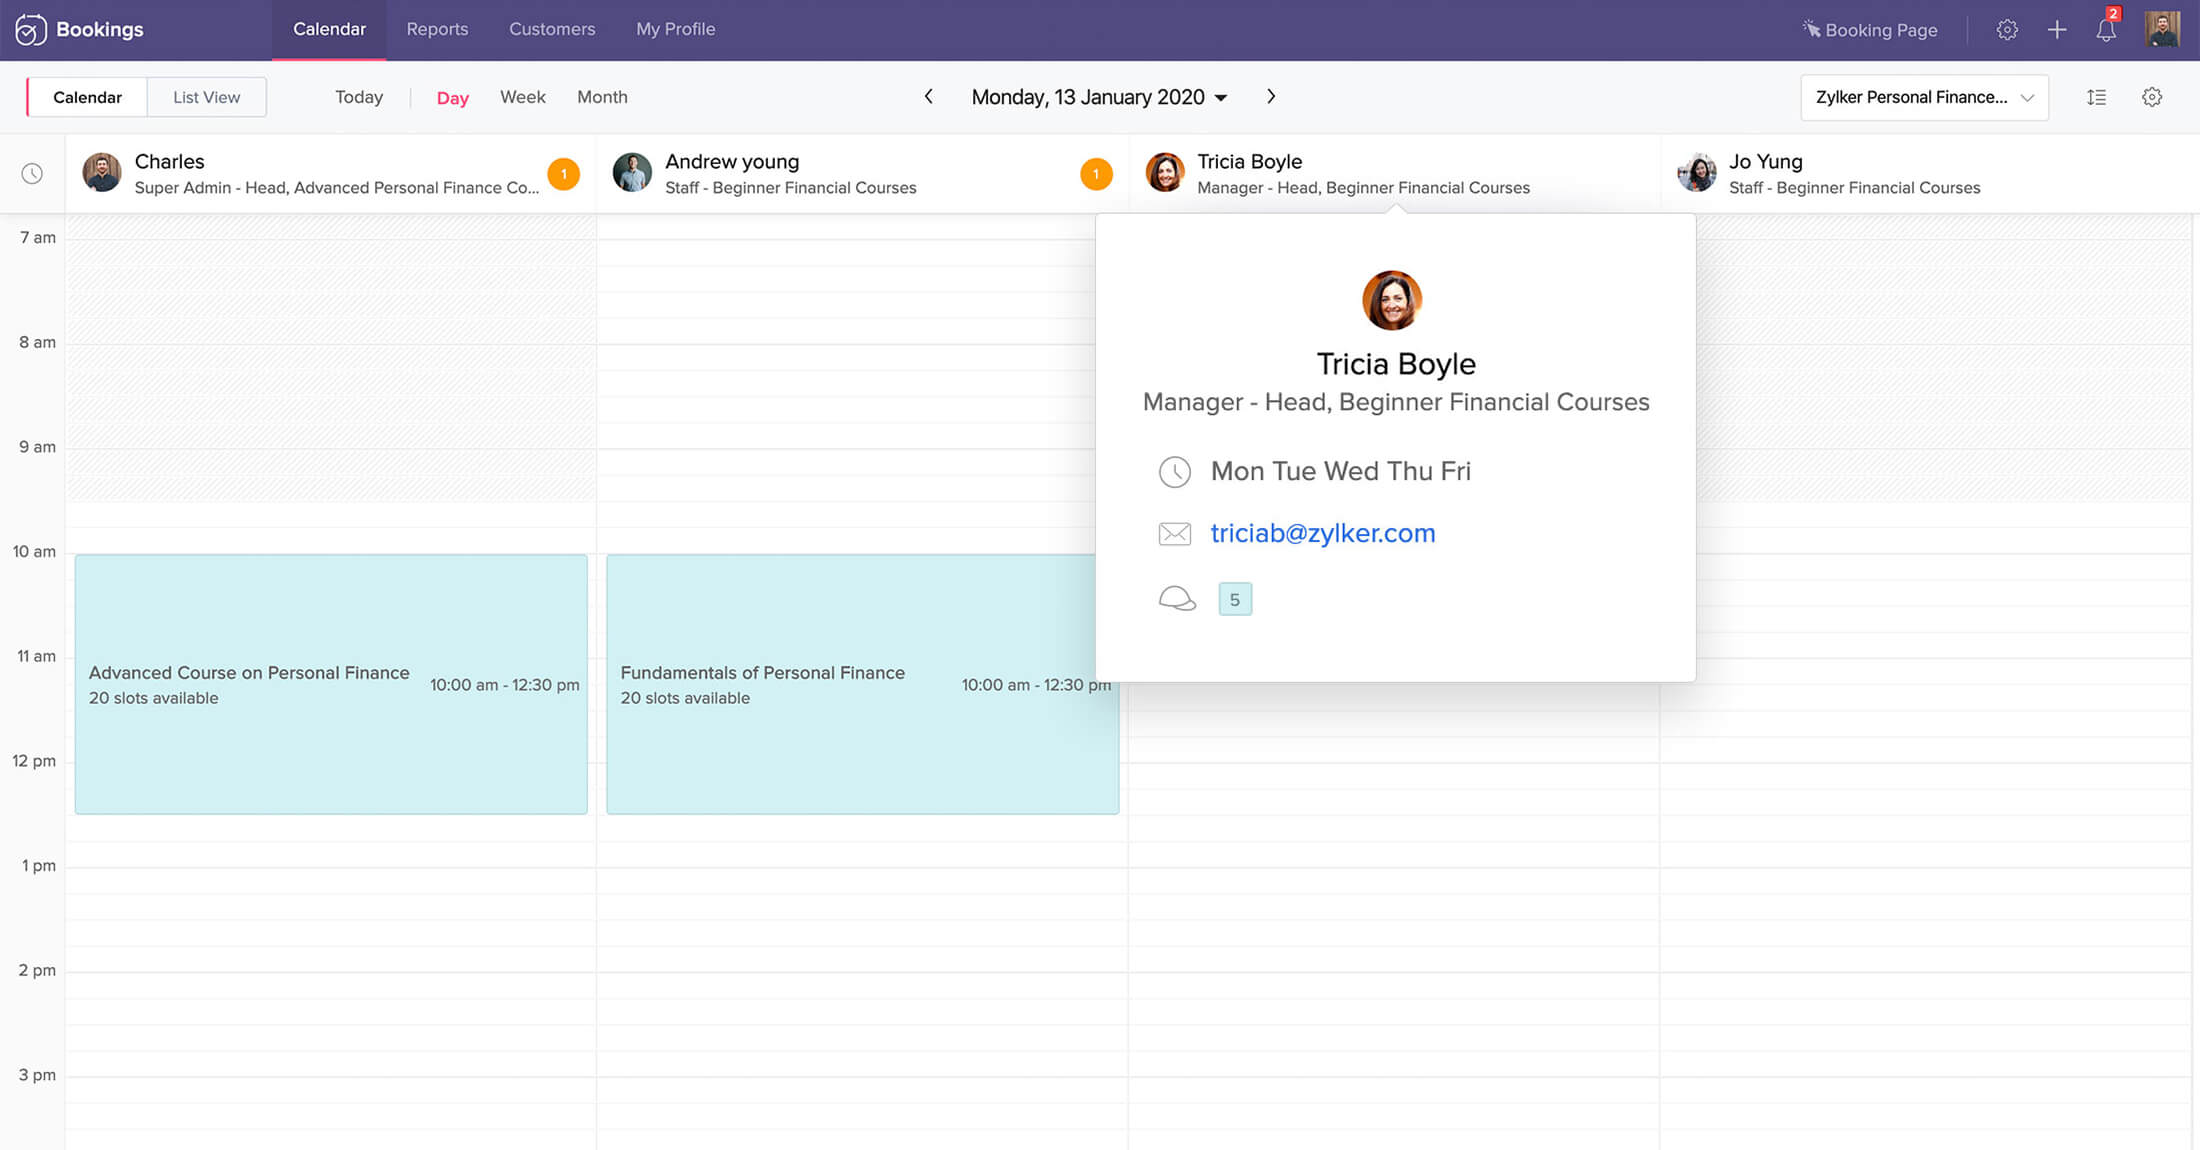Image resolution: width=2200 pixels, height=1150 pixels.
Task: Go to next day arrow
Action: click(x=1271, y=97)
